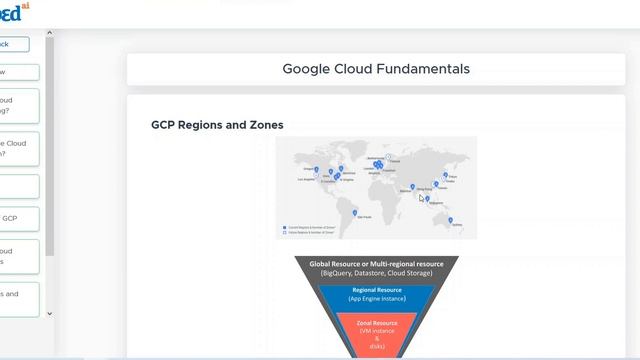Click the Singapore map pin
The image size is (640, 360).
[427, 199]
